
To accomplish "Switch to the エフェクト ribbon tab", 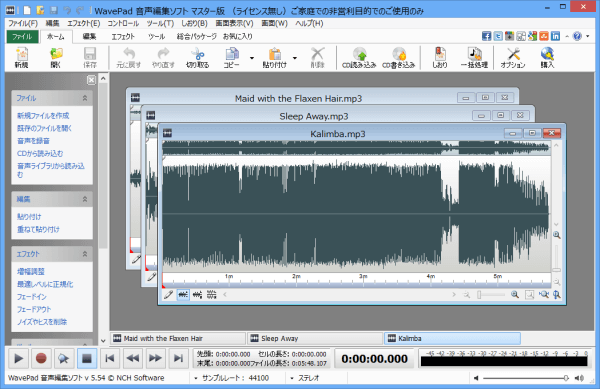I will [123, 36].
